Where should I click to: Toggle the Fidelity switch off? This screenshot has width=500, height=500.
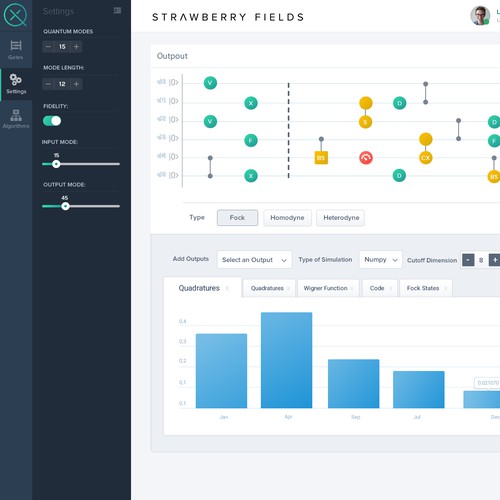[52, 121]
